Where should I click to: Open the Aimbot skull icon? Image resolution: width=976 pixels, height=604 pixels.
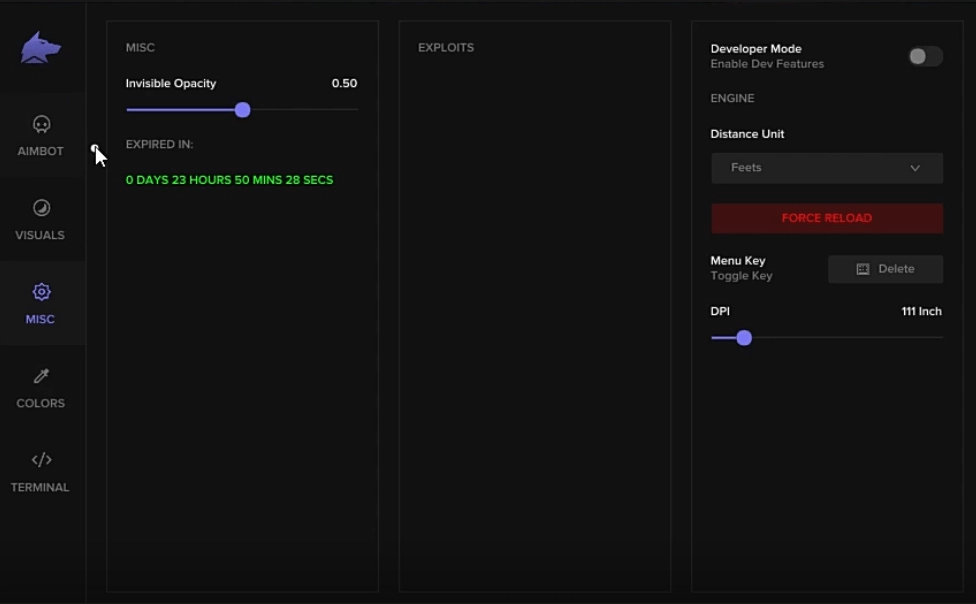pos(42,125)
